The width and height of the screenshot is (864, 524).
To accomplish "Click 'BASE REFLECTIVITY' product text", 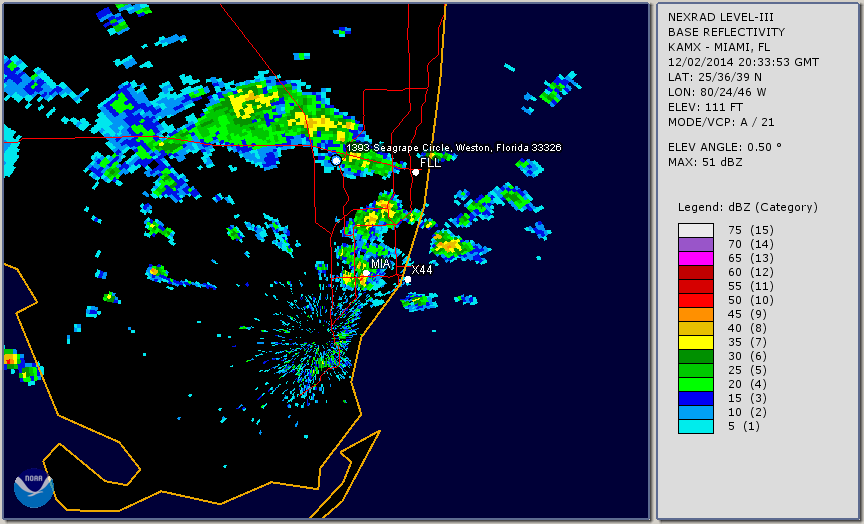I will [x=726, y=33].
